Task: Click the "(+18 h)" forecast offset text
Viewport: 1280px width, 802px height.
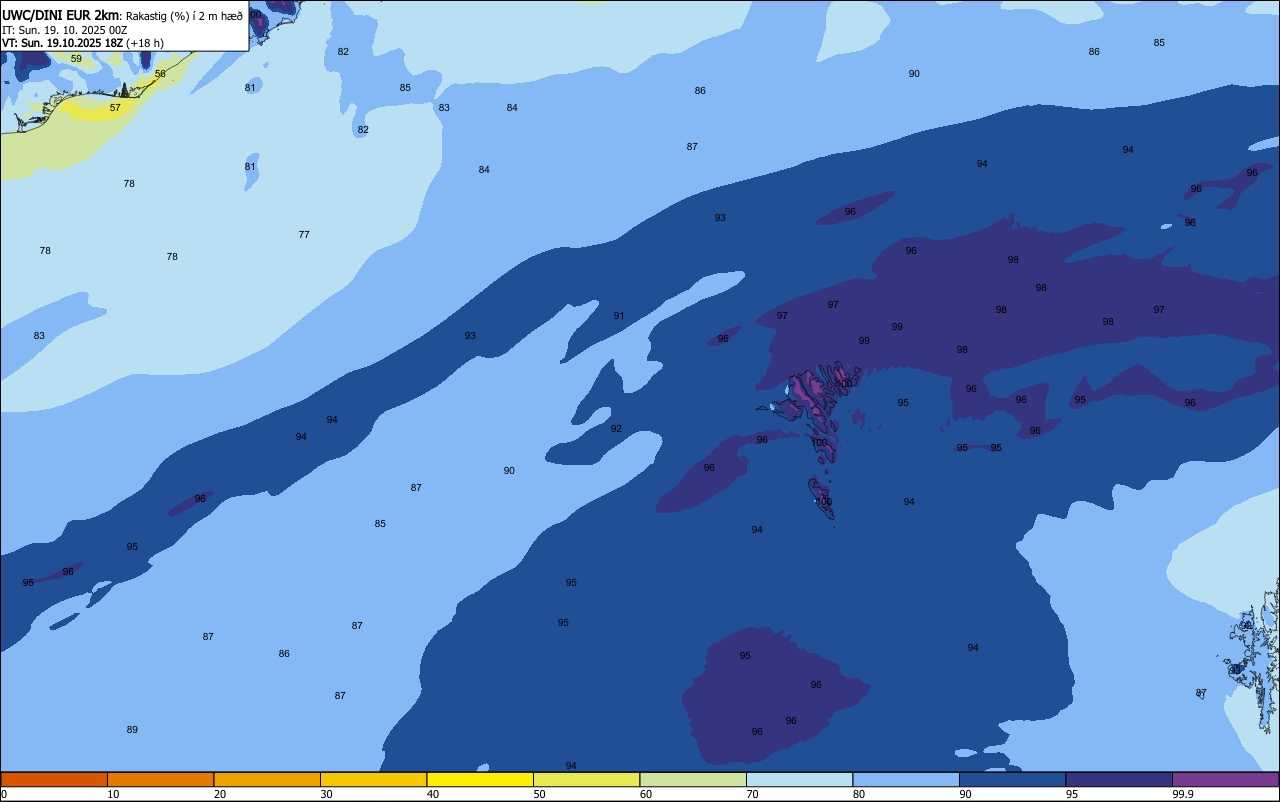Action: pos(145,43)
